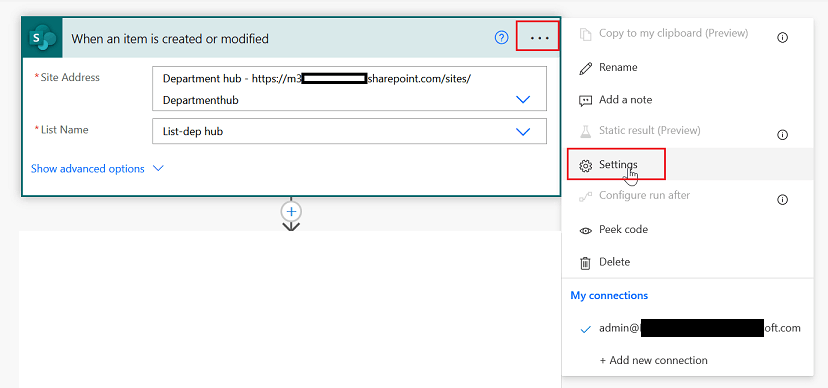The width and height of the screenshot is (828, 388).
Task: Click the SharePoint connector icon
Action: 42,38
